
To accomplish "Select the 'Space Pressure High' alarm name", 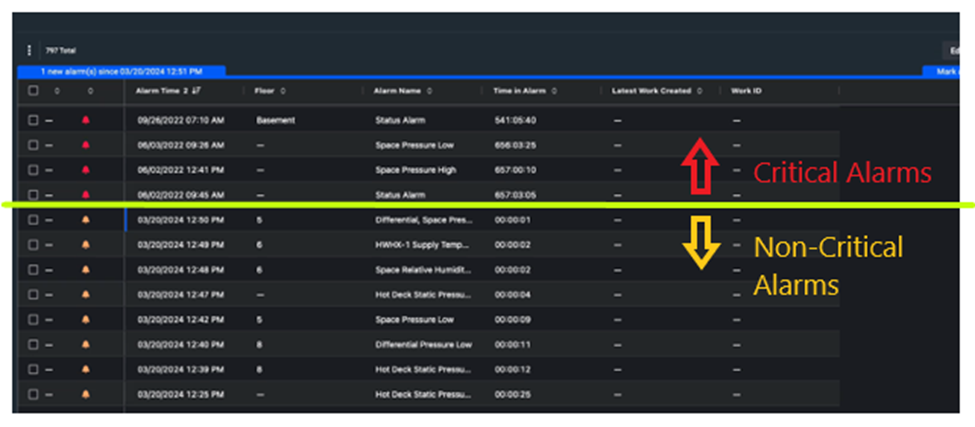I will pos(415,170).
